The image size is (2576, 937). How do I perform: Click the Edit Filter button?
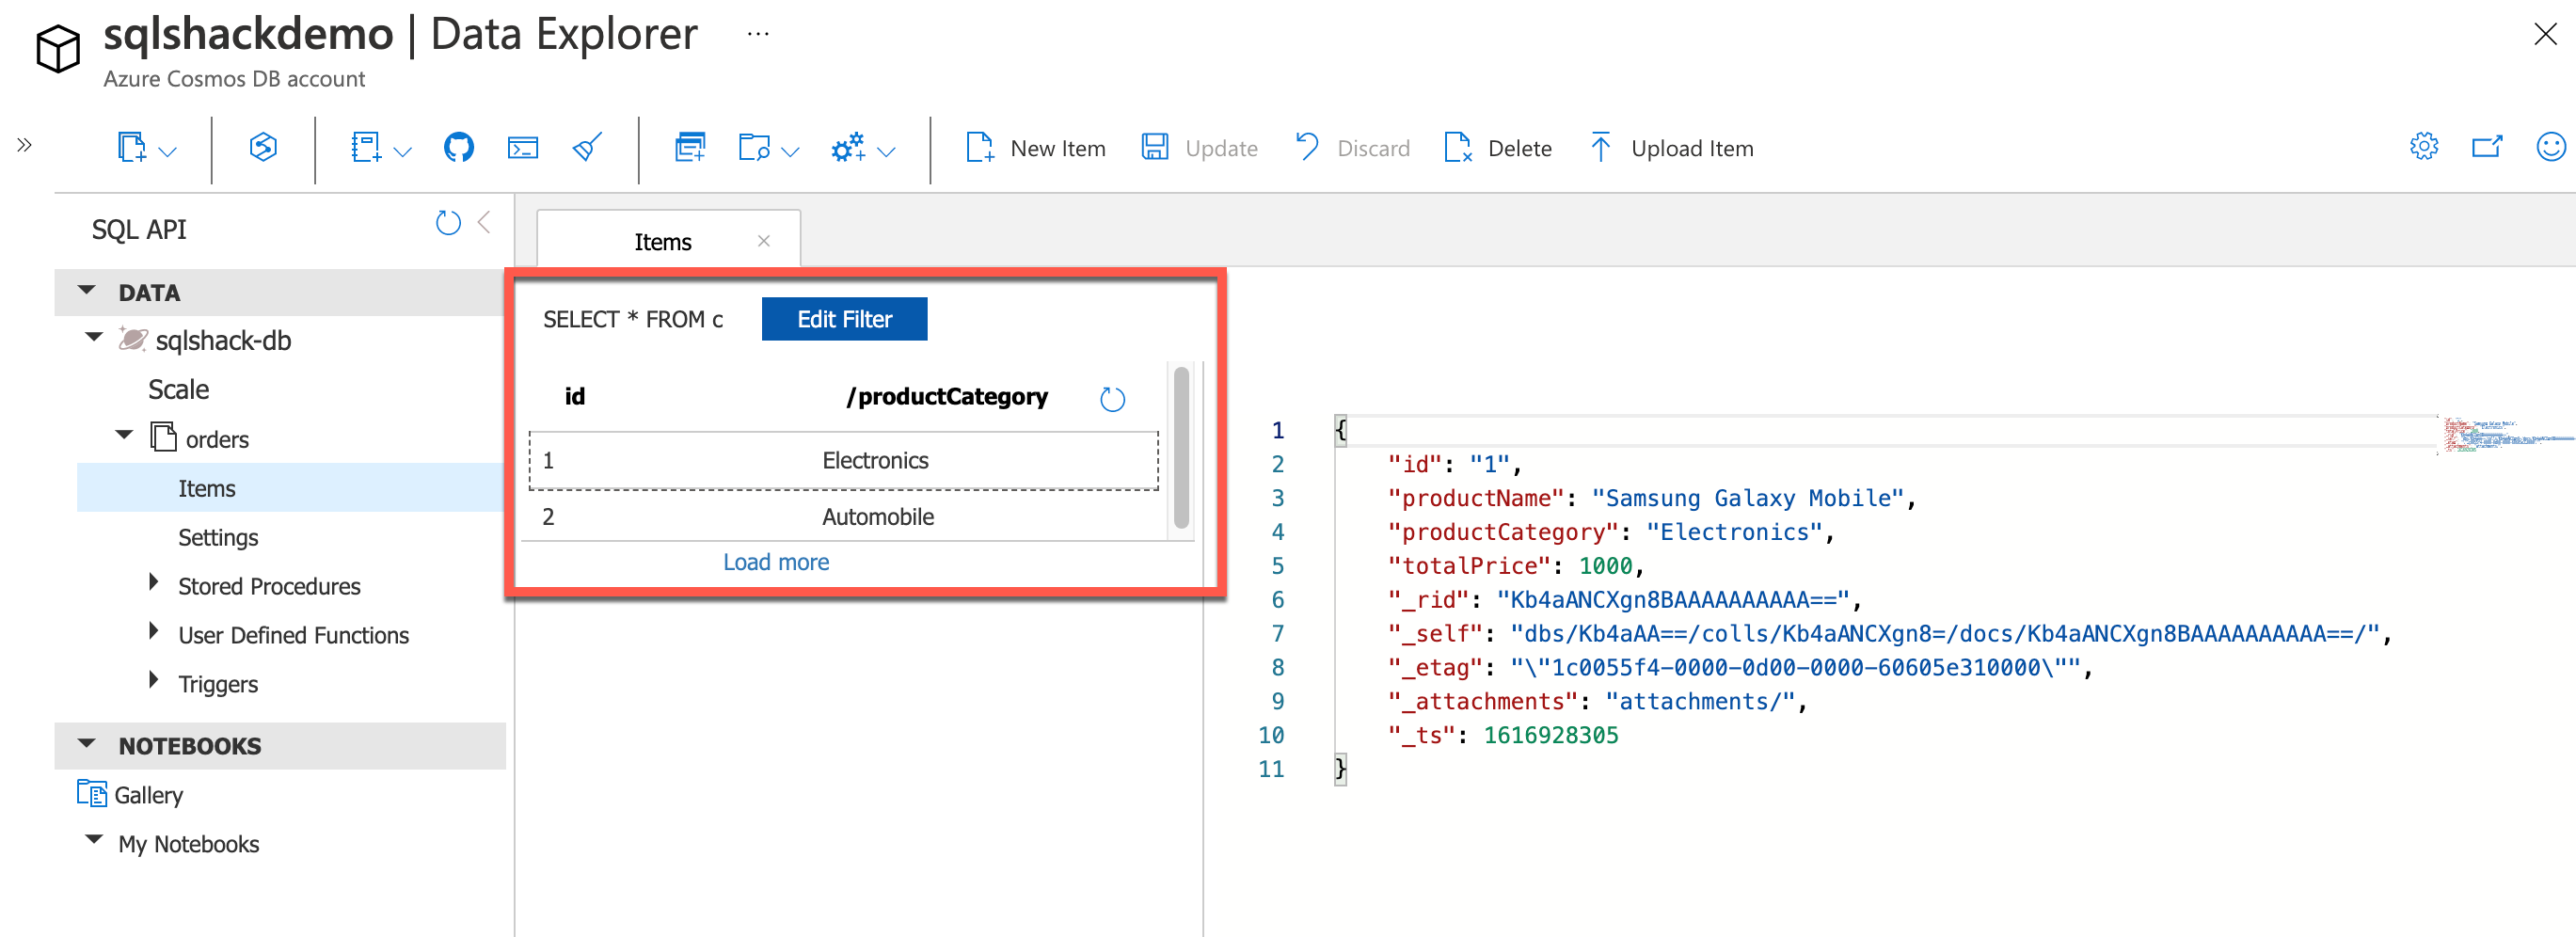(x=844, y=319)
